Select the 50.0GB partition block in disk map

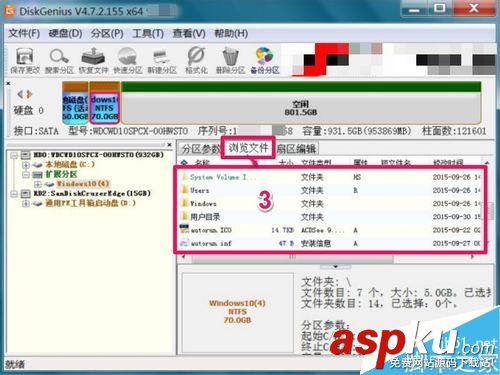click(x=75, y=102)
